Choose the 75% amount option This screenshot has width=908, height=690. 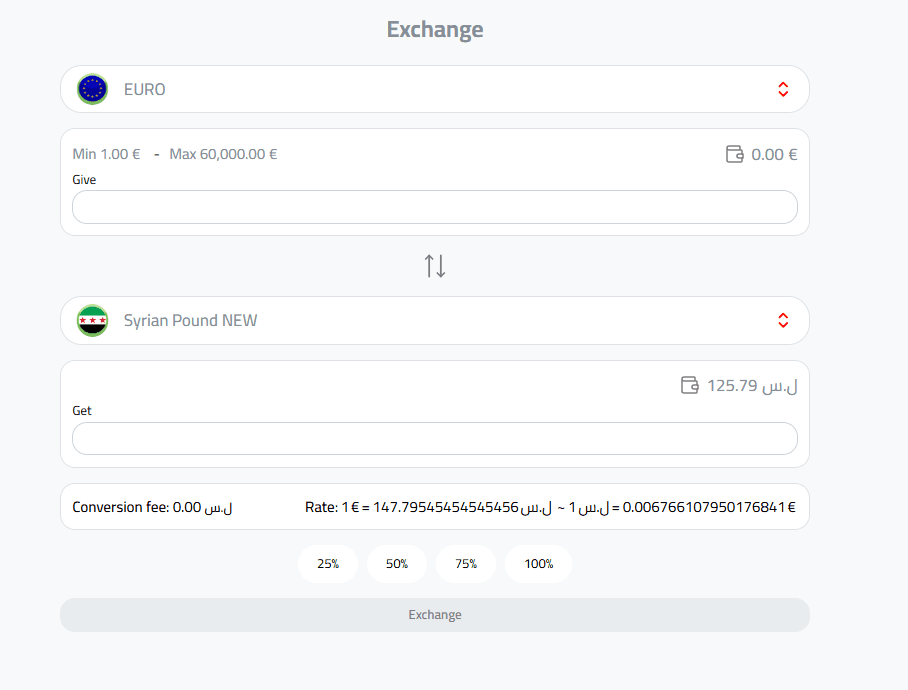pyautogui.click(x=466, y=564)
